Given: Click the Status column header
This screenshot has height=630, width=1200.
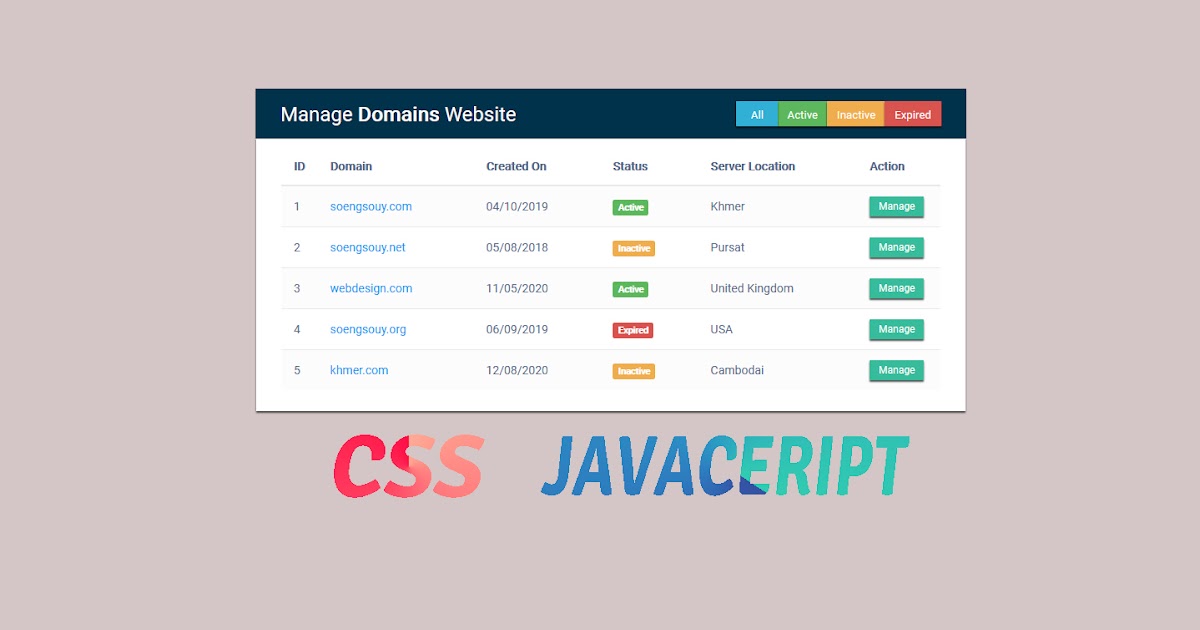Looking at the screenshot, I should click(x=630, y=167).
